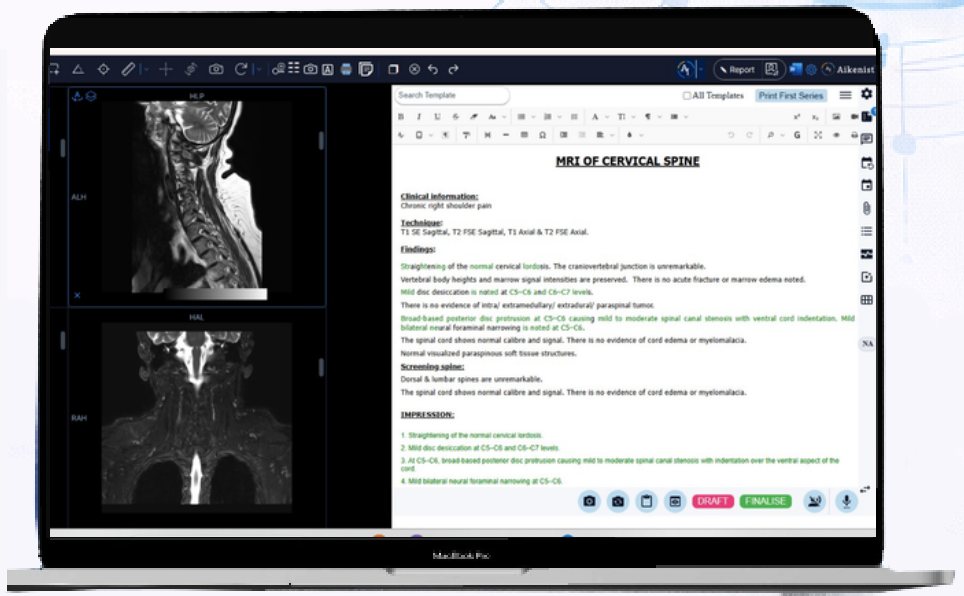This screenshot has width=964, height=596.
Task: Select the diamond target probe tool
Action: coord(103,70)
